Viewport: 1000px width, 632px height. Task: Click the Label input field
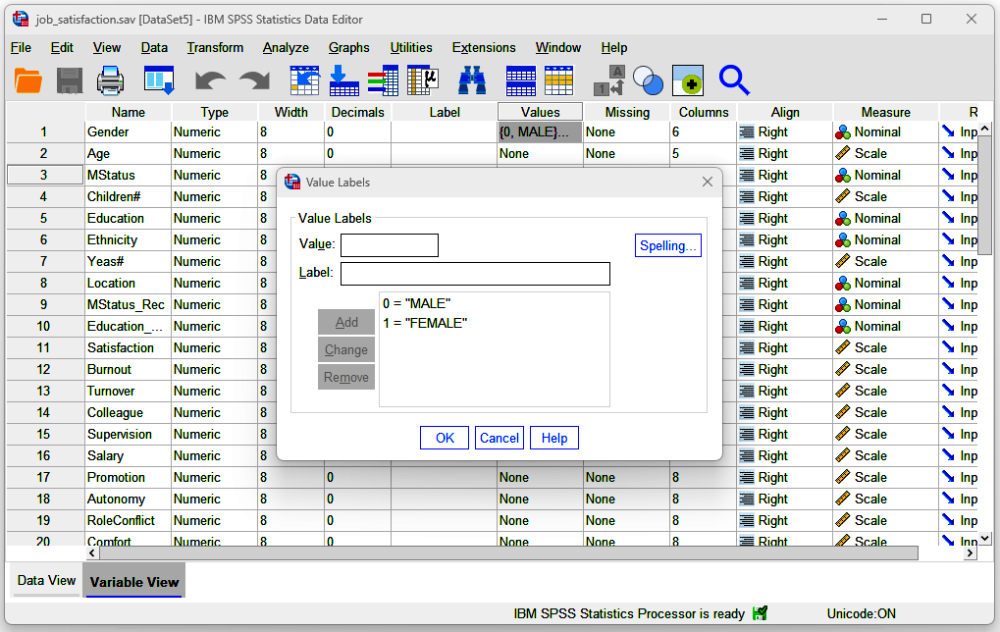[475, 273]
